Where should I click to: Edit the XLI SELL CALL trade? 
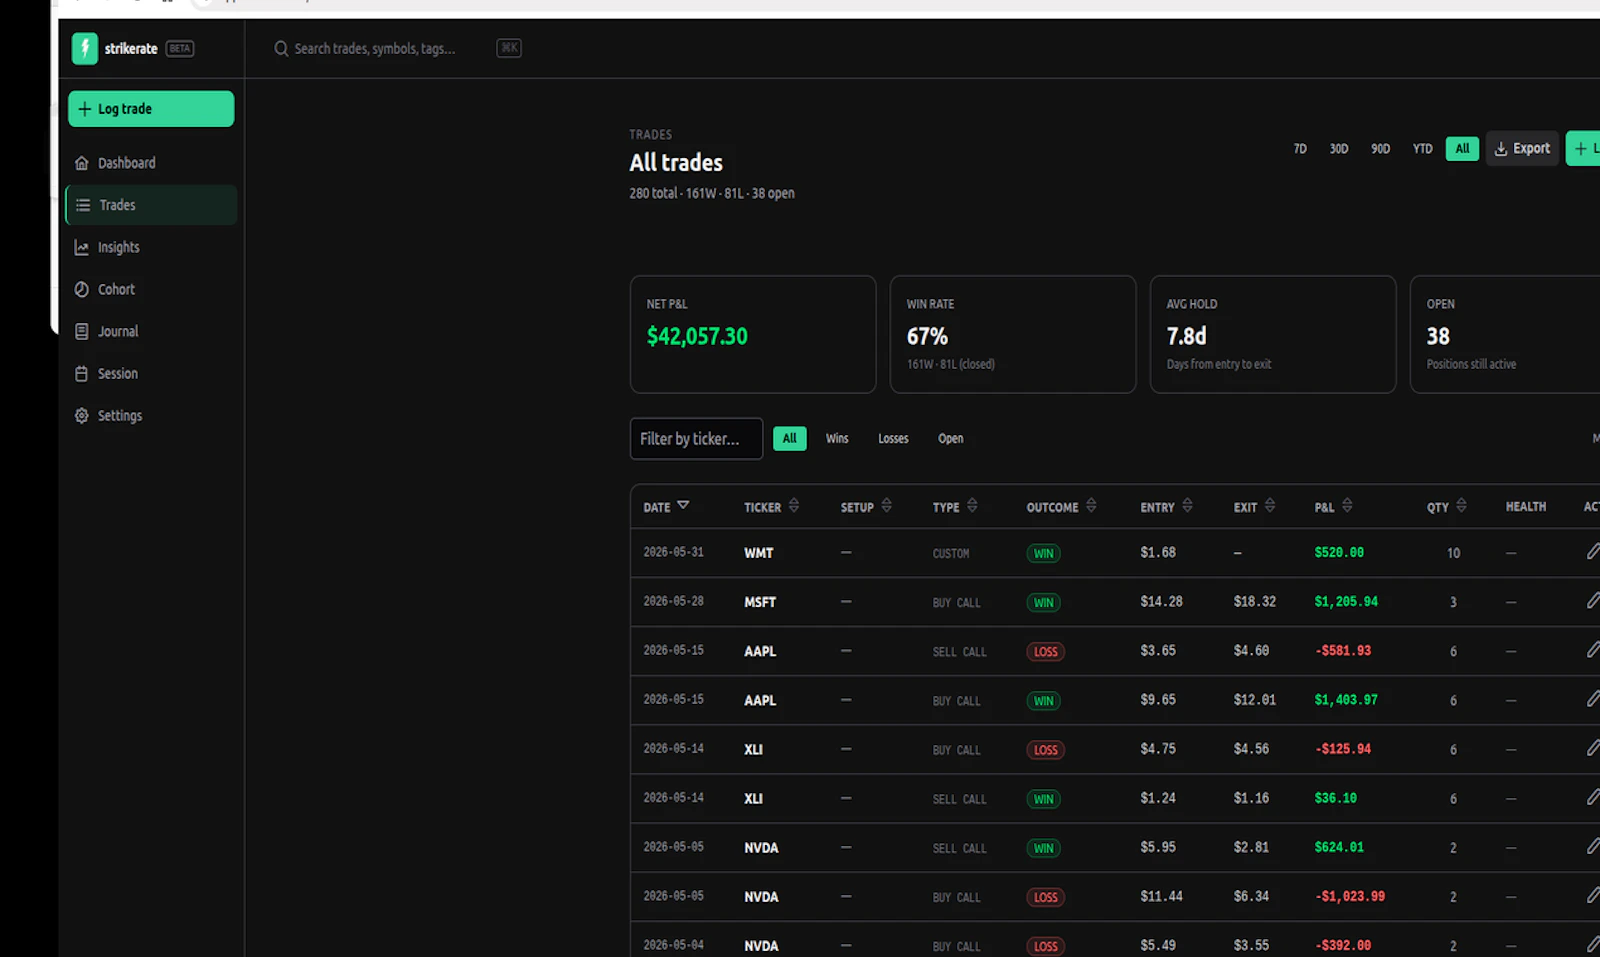point(1593,797)
